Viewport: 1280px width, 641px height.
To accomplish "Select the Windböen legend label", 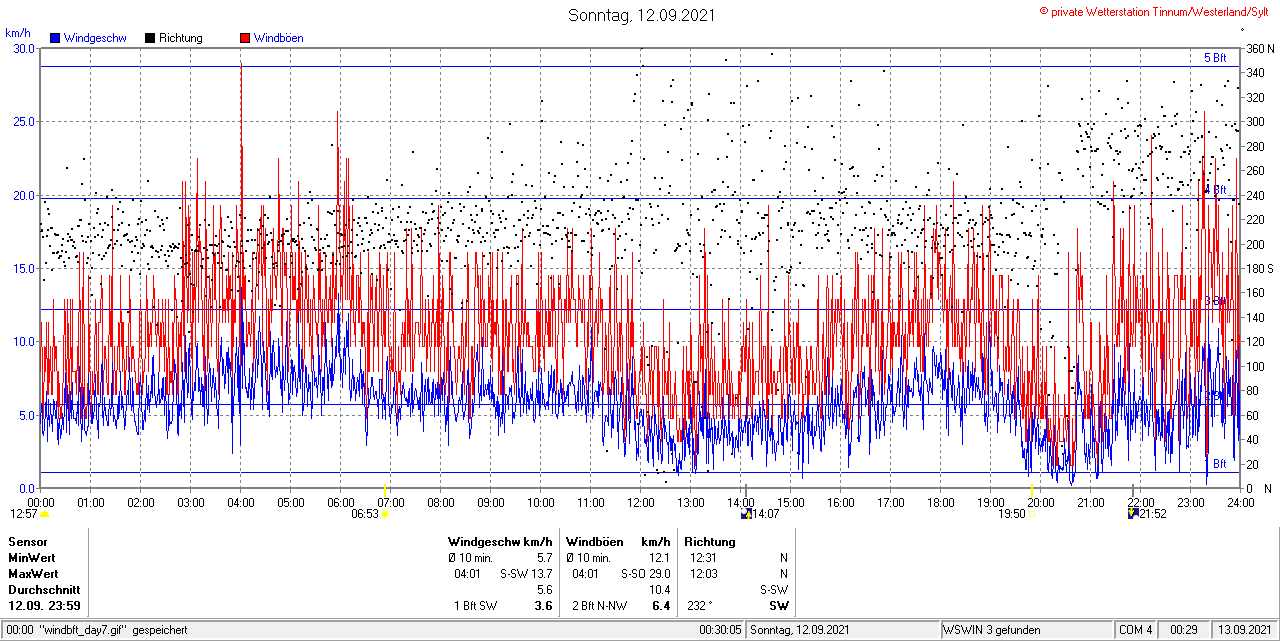I will point(279,39).
